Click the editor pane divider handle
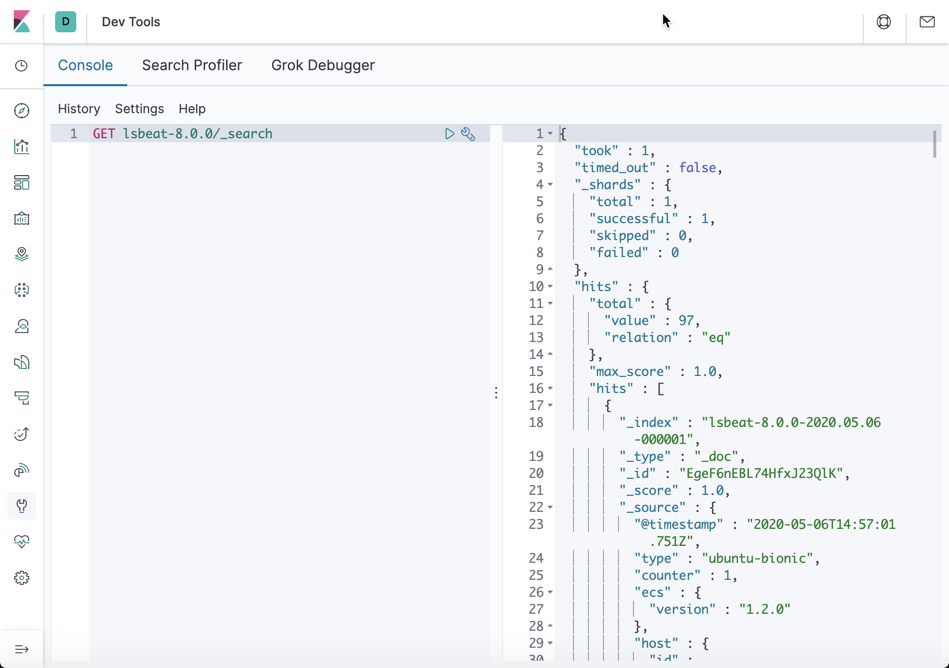Viewport: 949px width, 668px height. 496,393
